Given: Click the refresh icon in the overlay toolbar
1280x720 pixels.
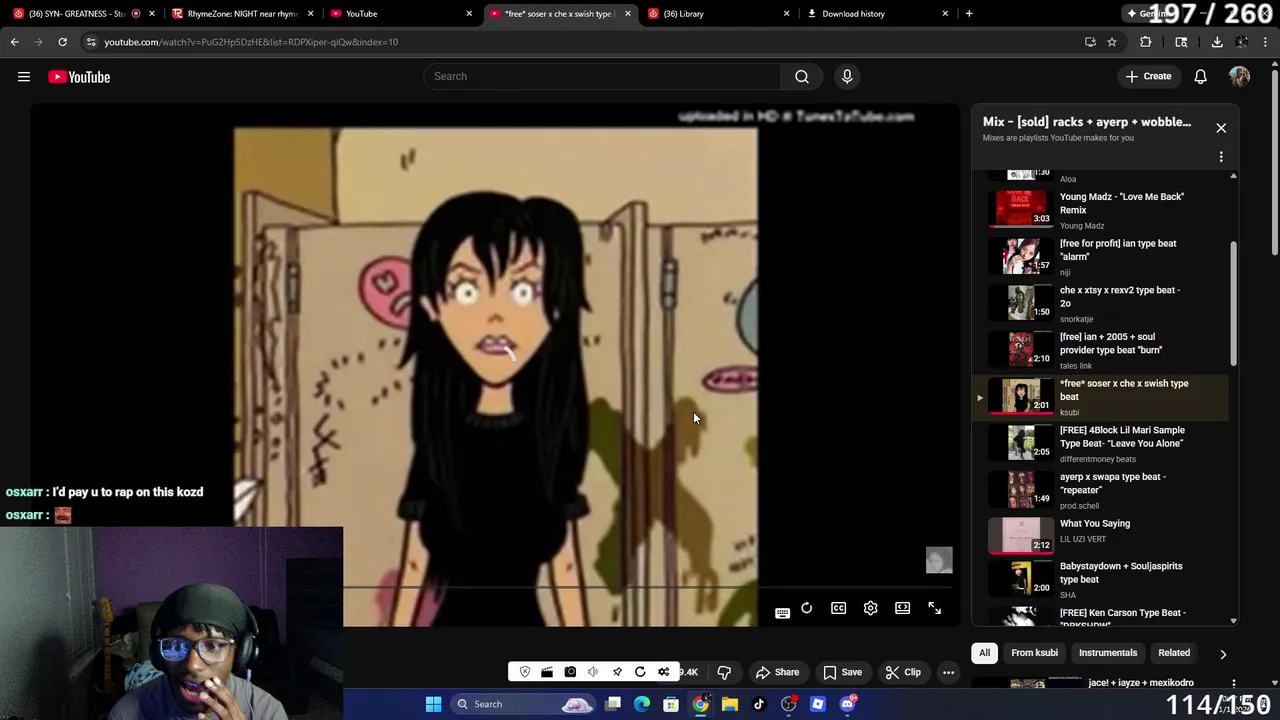Looking at the screenshot, I should click(640, 672).
